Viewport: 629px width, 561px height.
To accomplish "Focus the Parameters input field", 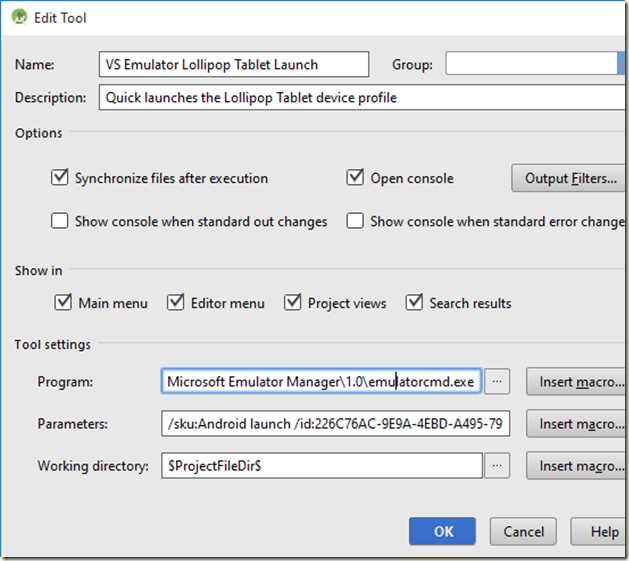I will [335, 424].
